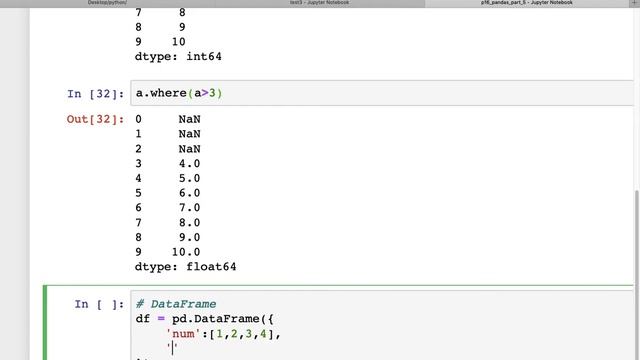Screen dimensions: 640x360
Task: Select the p16_pandas_part_5 Jupyter Notebook tab
Action: coord(527,3)
